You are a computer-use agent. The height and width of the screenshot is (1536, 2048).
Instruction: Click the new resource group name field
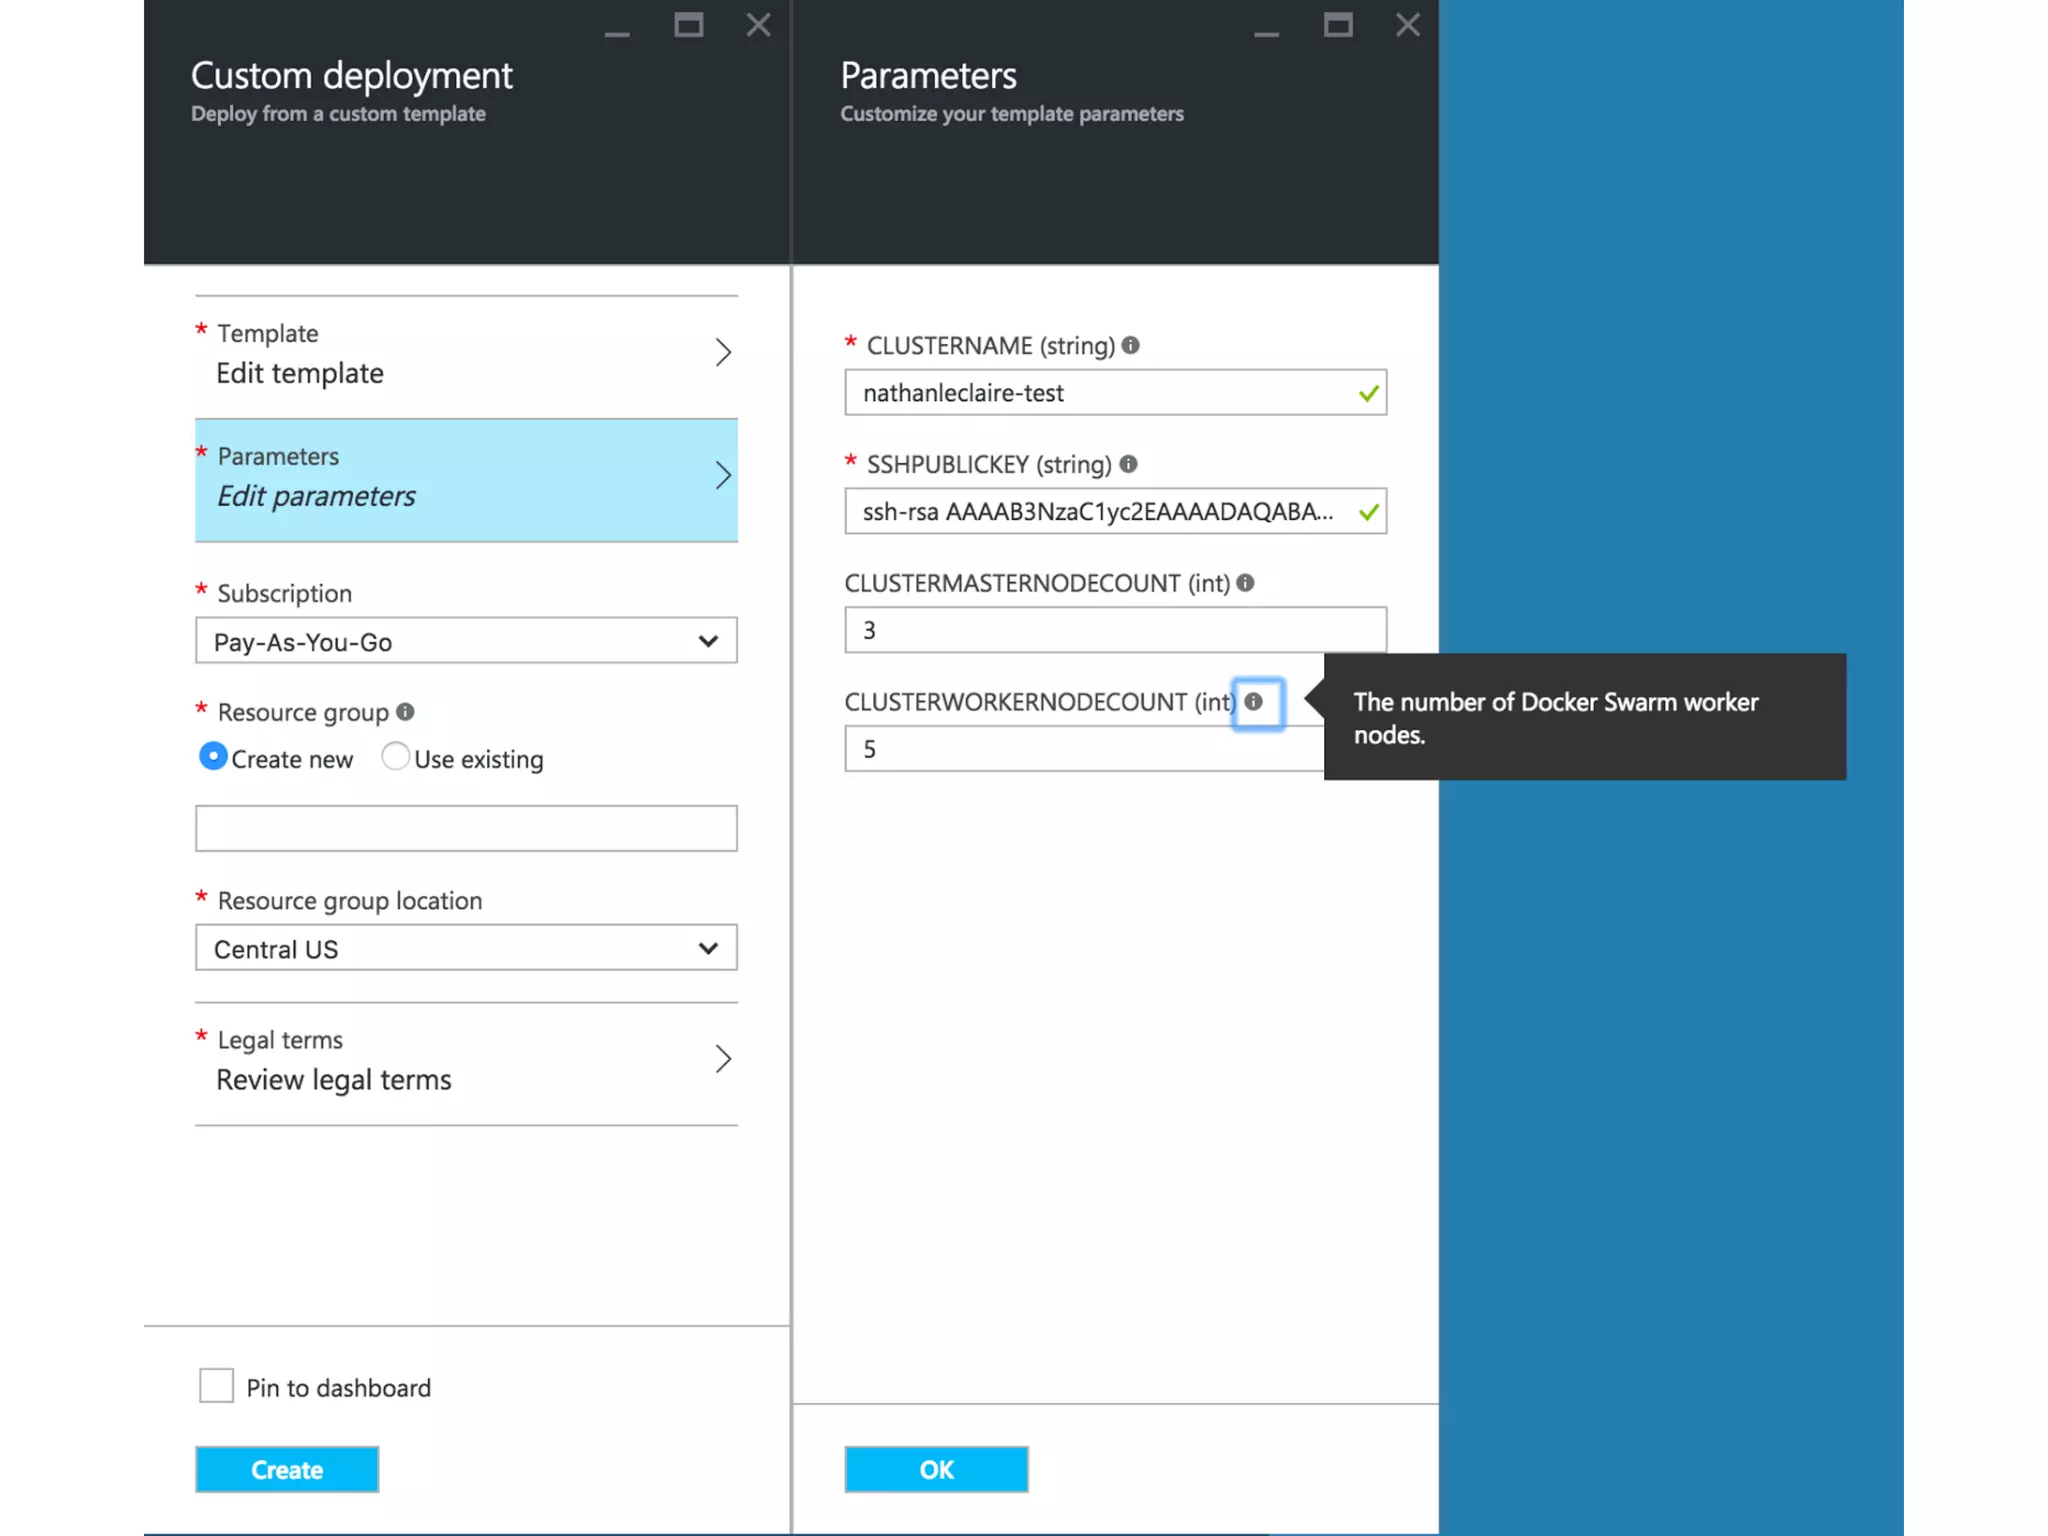(x=466, y=828)
